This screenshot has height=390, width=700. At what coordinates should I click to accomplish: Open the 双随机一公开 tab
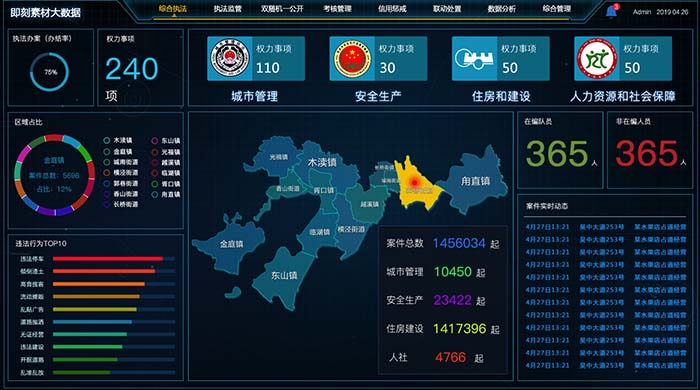pyautogui.click(x=282, y=9)
